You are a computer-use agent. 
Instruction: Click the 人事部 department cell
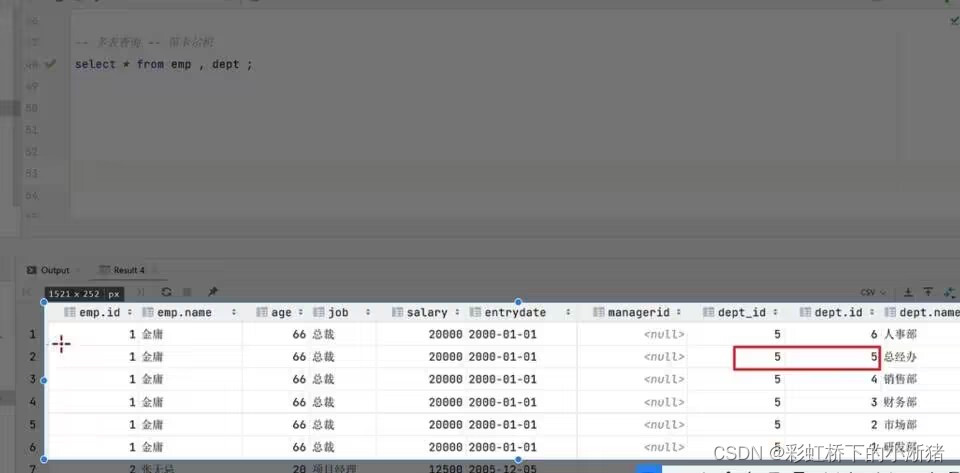[x=901, y=335]
